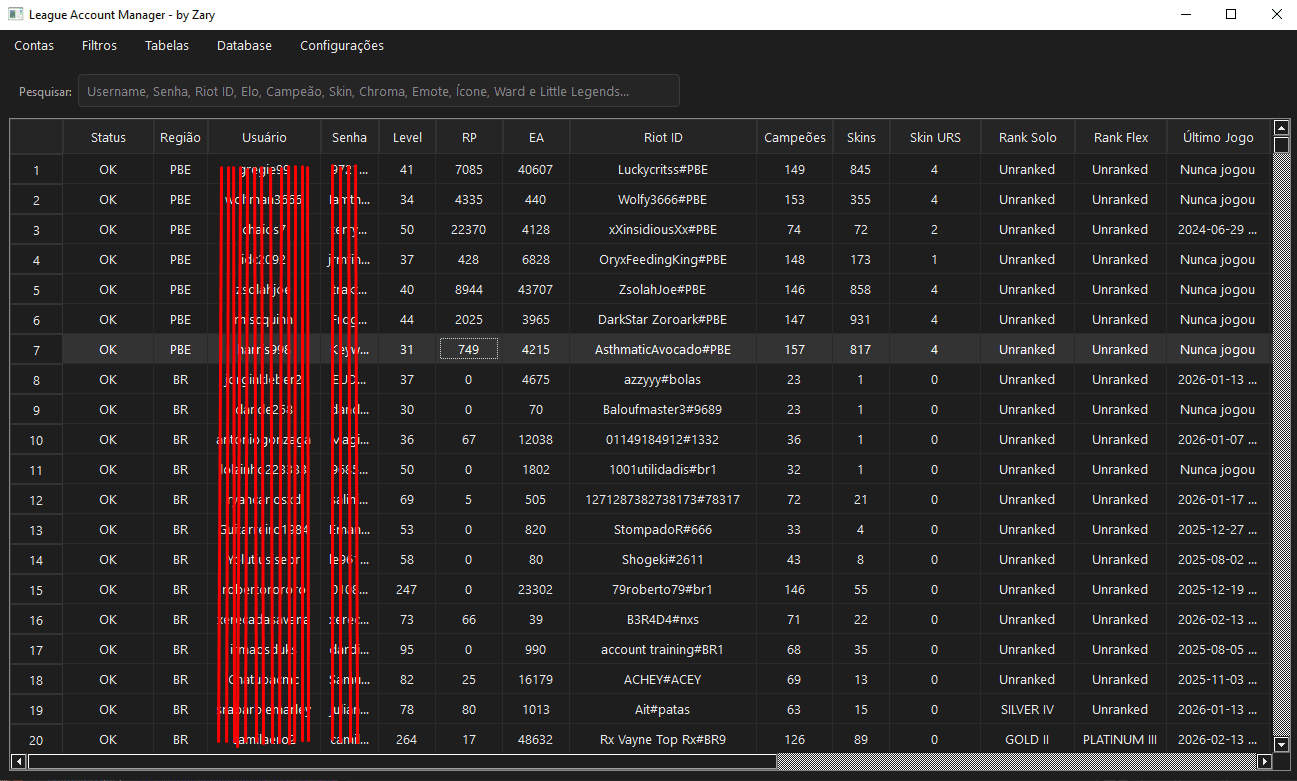This screenshot has height=781, width=1297.
Task: Click the app icon in title bar
Action: tap(15, 15)
